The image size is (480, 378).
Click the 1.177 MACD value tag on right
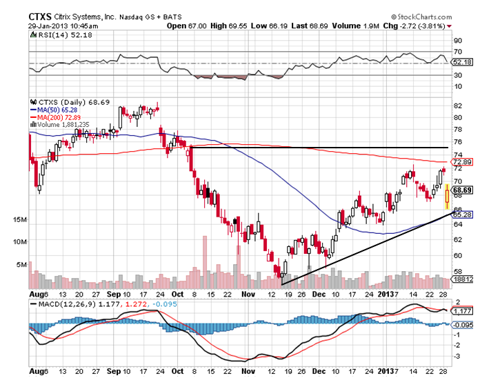click(462, 311)
